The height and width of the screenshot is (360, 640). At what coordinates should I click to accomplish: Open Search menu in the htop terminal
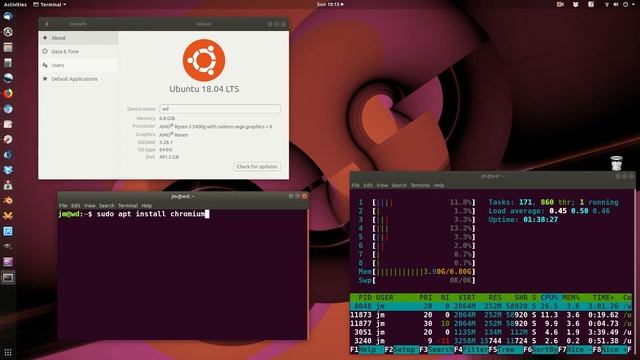coord(399,185)
